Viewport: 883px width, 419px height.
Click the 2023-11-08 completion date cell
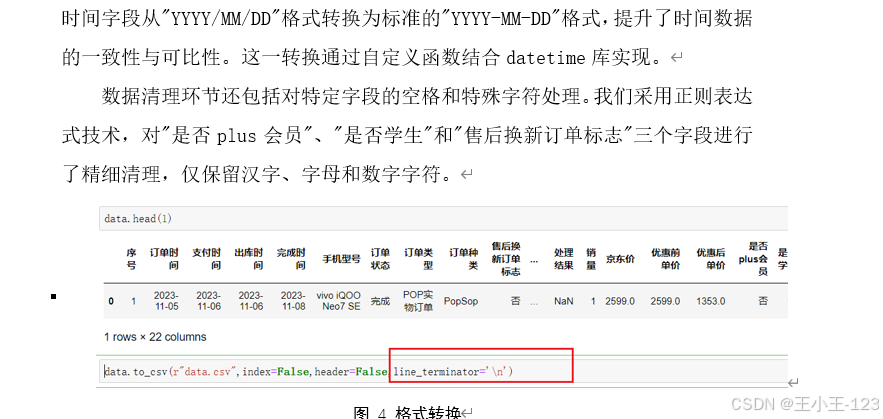point(293,301)
